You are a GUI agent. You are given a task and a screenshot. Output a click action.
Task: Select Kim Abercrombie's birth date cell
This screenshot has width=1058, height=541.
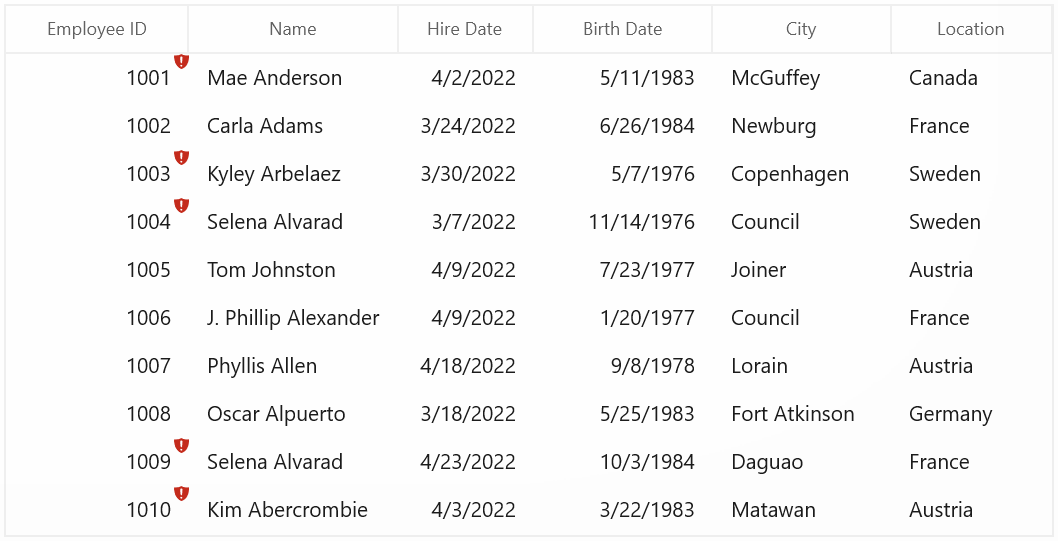[622, 509]
